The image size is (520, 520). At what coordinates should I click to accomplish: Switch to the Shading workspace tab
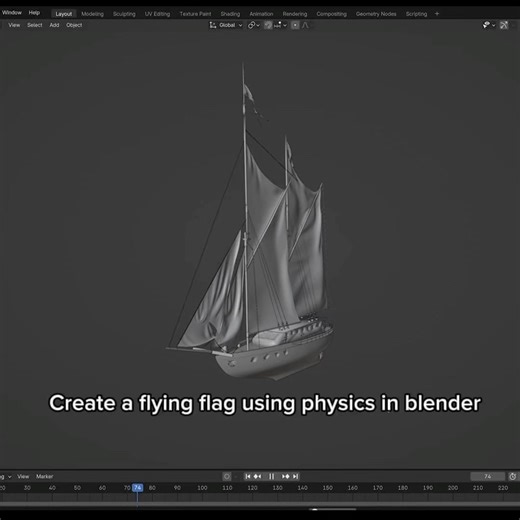pos(230,14)
